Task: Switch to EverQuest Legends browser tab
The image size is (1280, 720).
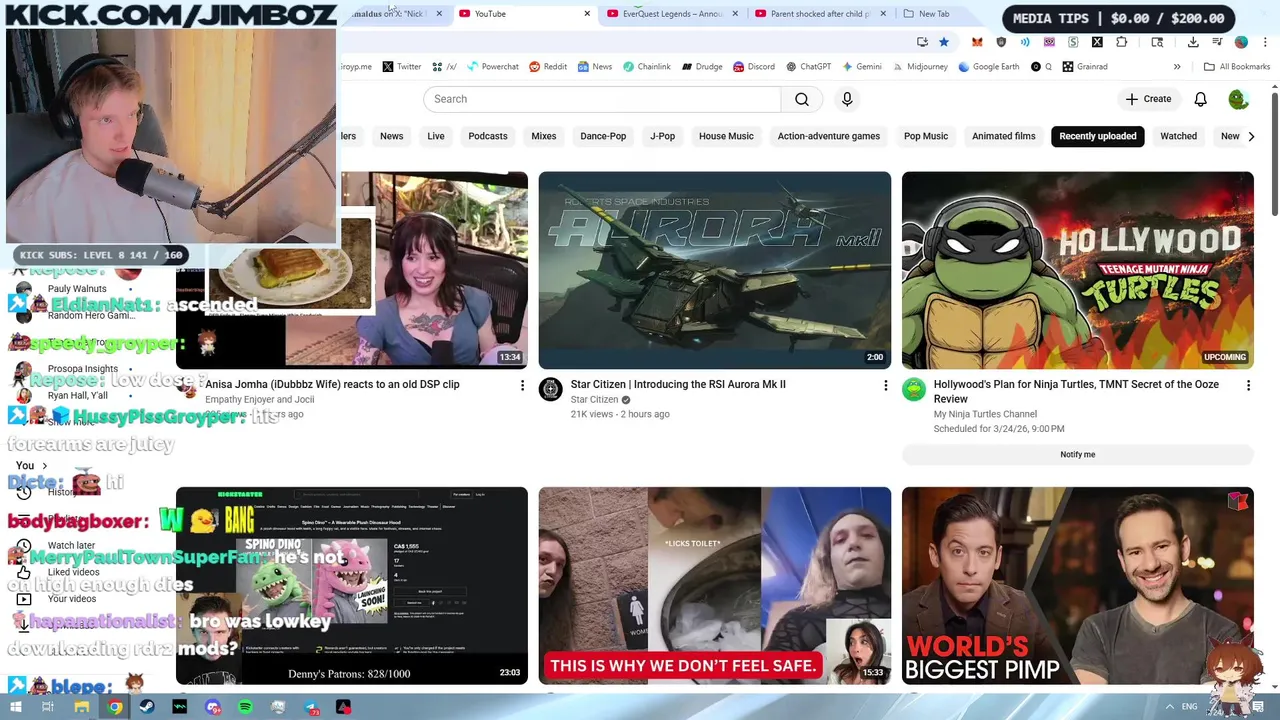Action: point(672,14)
